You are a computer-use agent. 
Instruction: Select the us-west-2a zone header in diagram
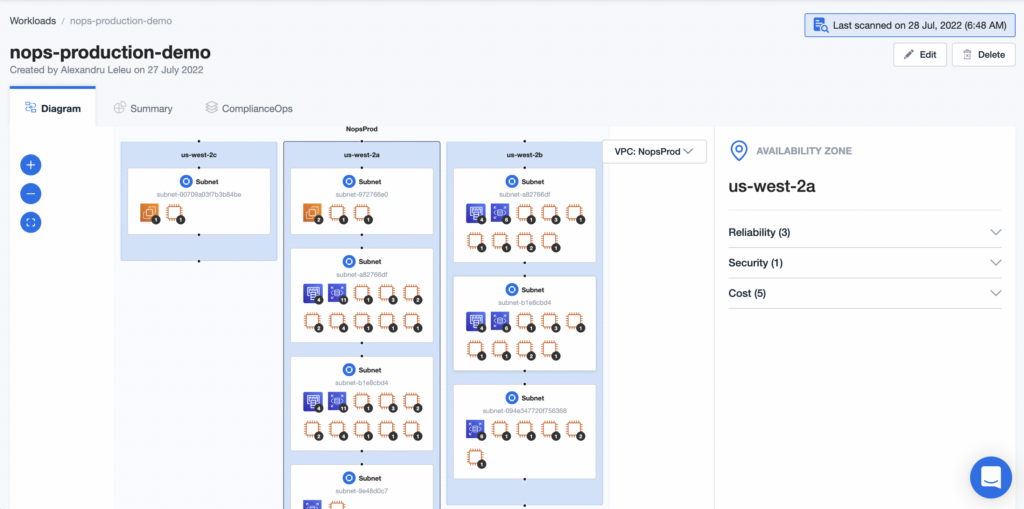(362, 156)
